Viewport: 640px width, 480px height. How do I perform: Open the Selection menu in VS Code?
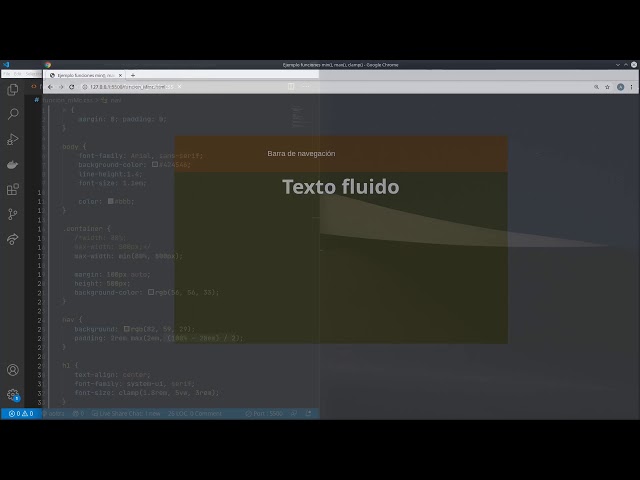tap(33, 74)
